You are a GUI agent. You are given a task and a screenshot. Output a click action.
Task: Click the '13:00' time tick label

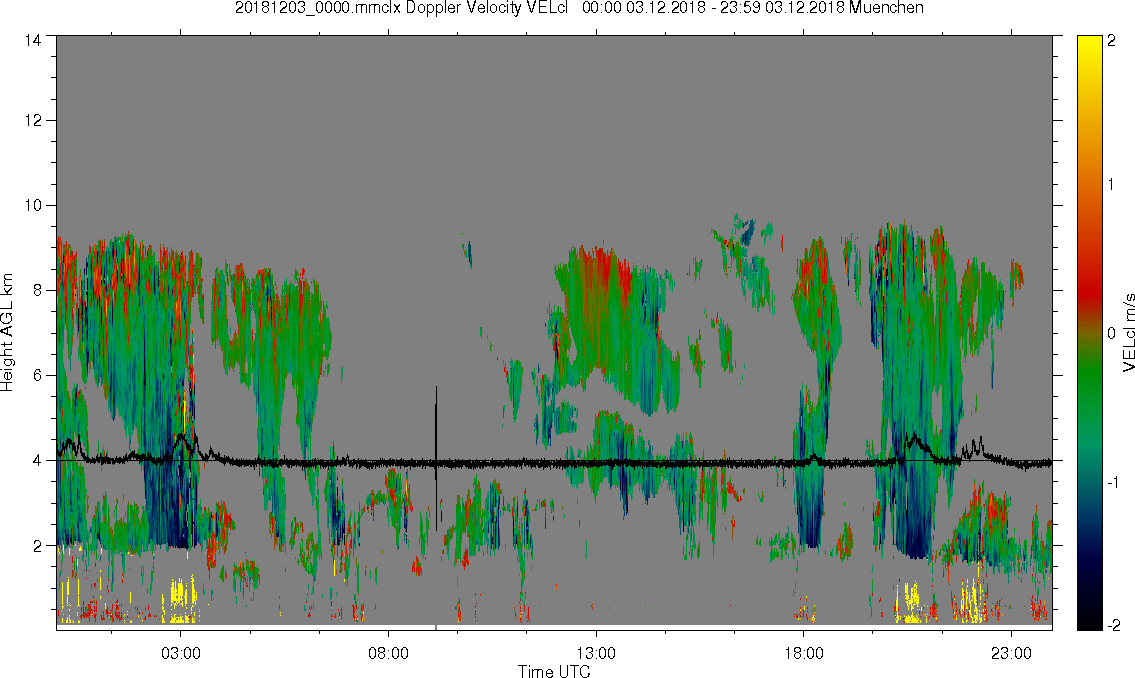coord(596,653)
